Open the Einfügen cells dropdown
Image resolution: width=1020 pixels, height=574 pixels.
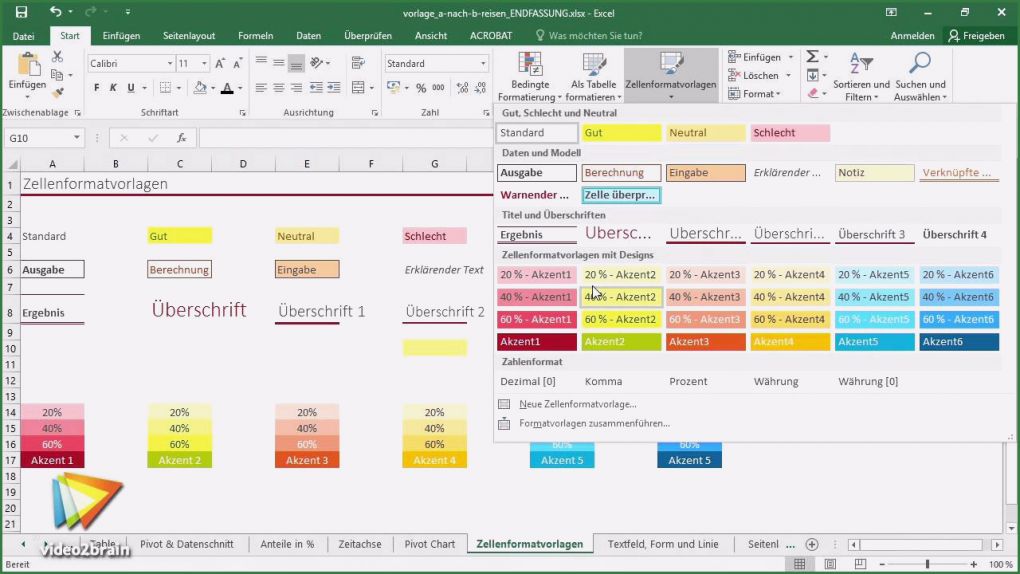point(760,57)
